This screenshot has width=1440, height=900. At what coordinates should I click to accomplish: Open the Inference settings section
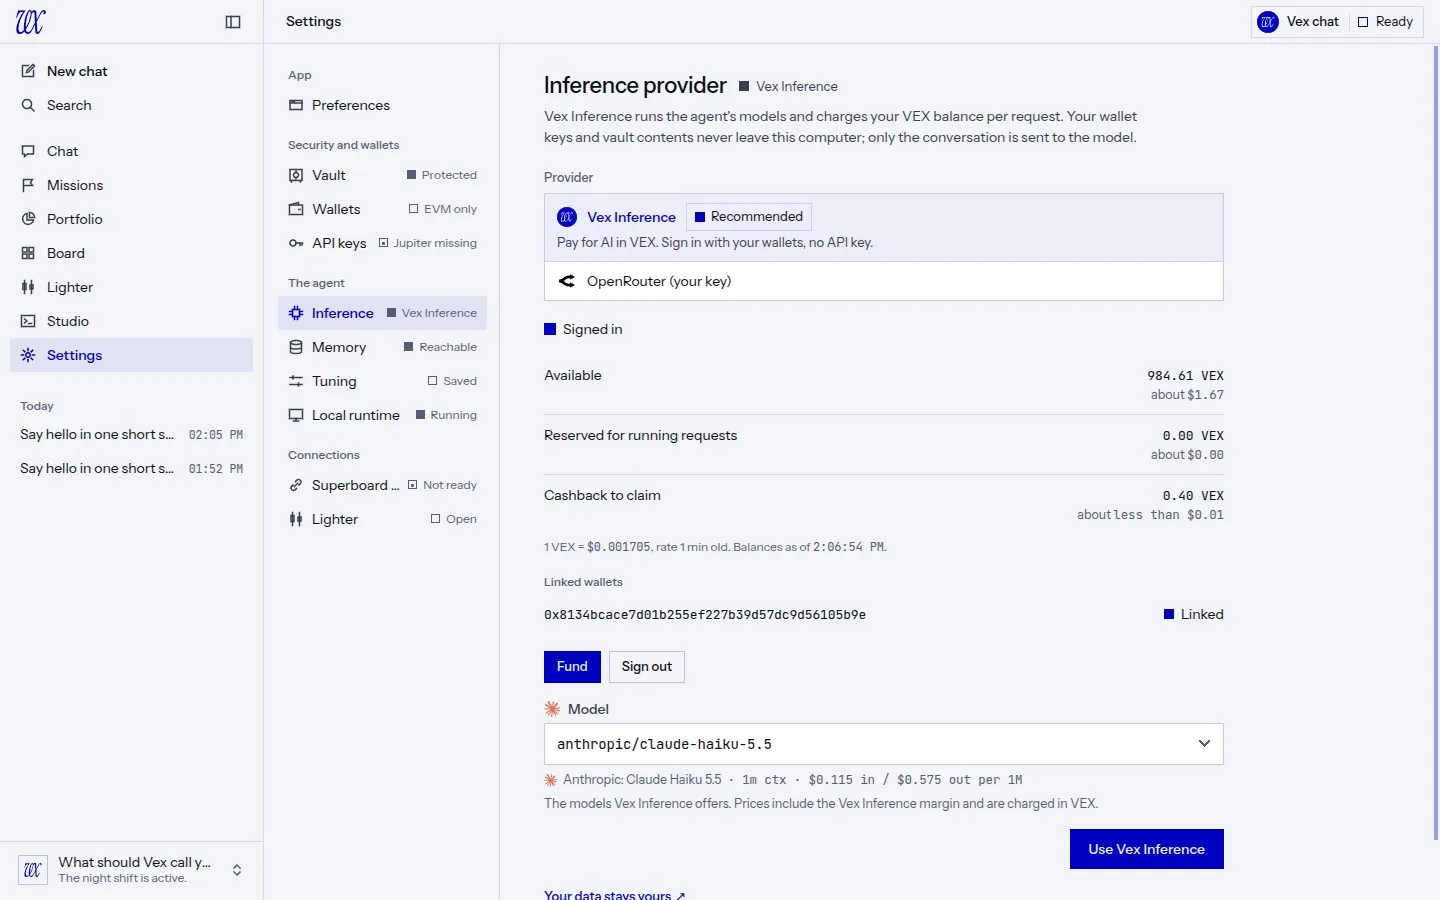coord(382,313)
